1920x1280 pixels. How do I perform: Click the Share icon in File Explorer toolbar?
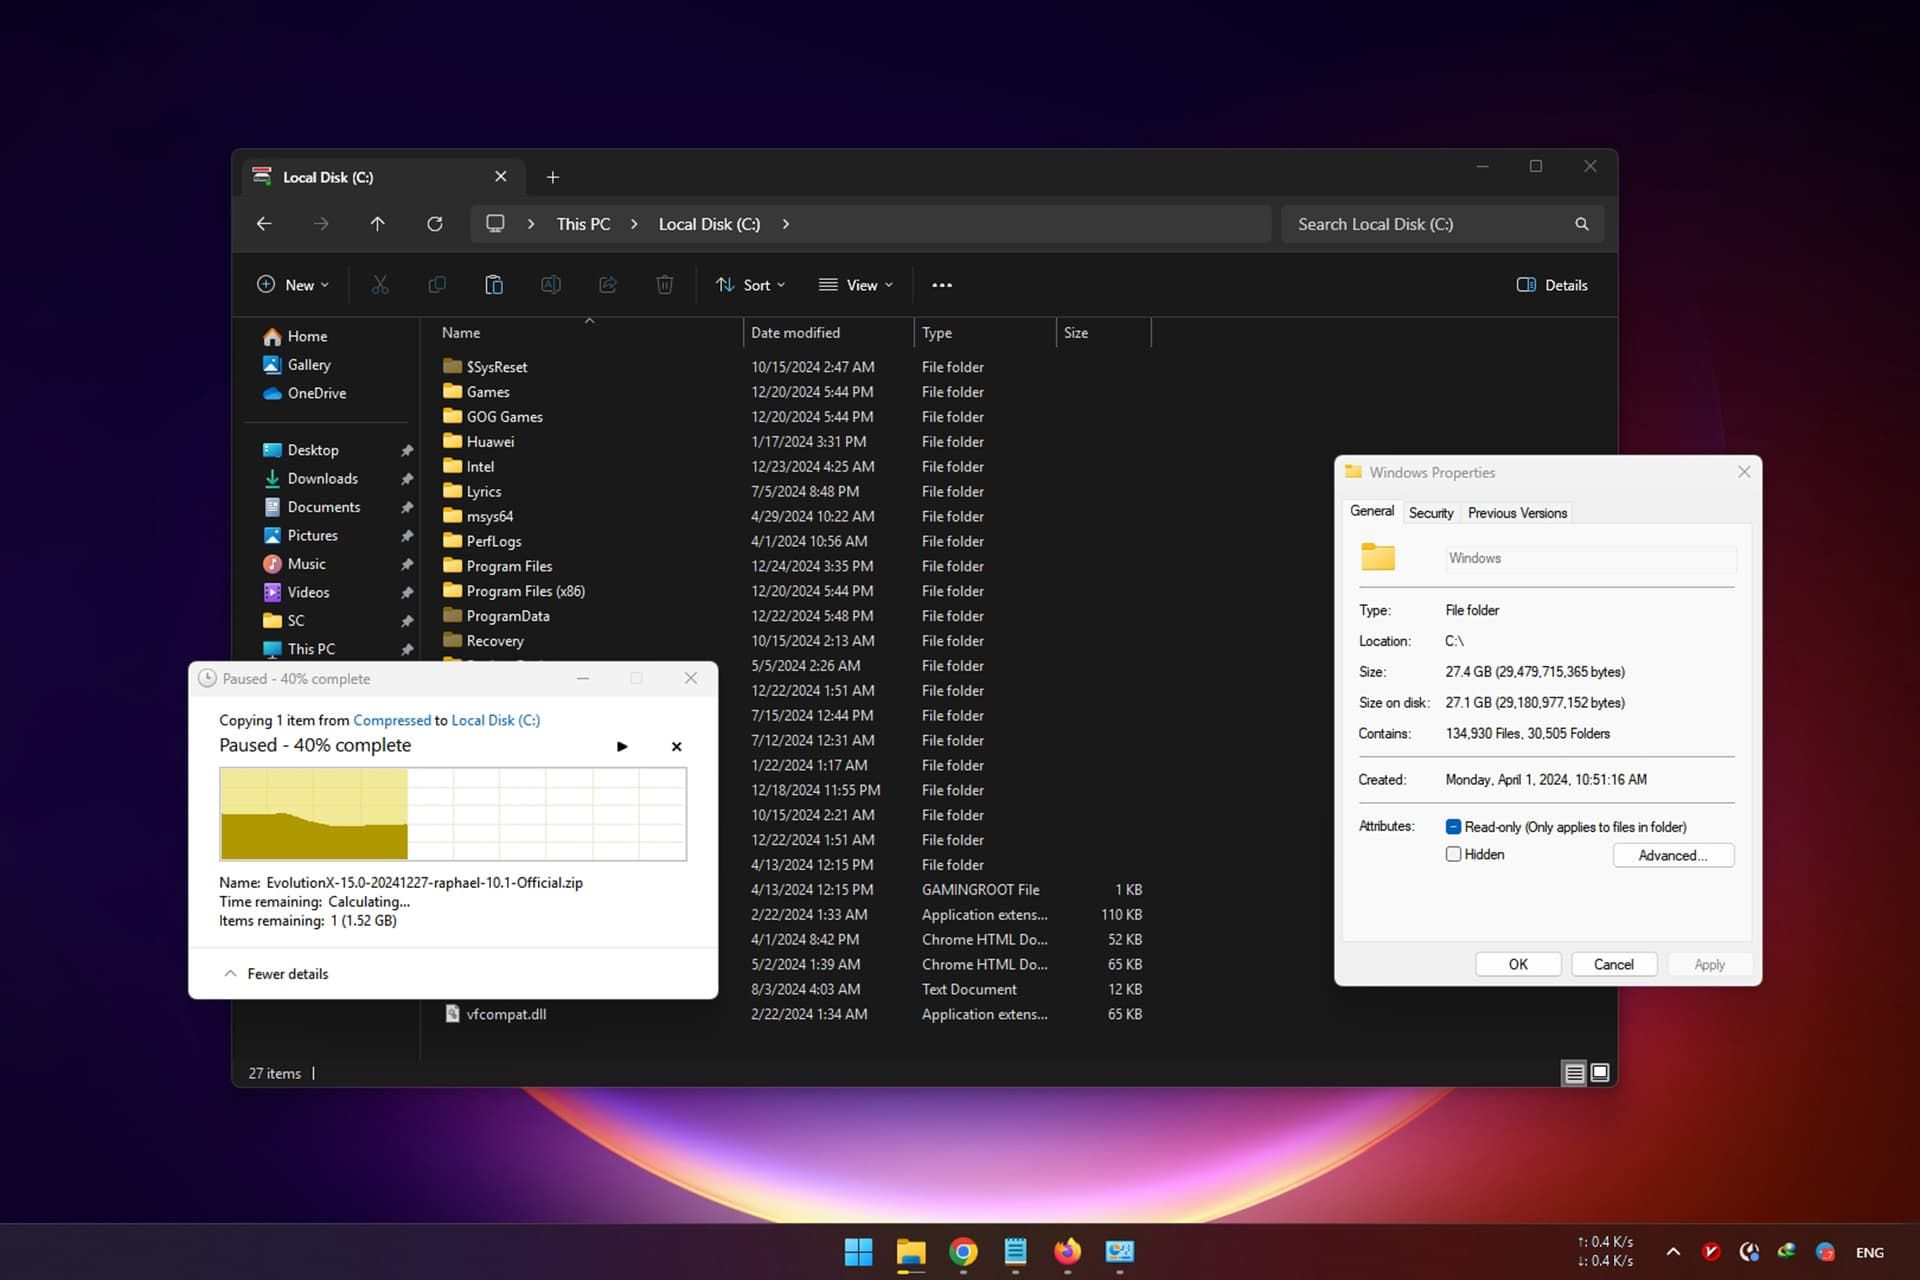[x=606, y=284]
